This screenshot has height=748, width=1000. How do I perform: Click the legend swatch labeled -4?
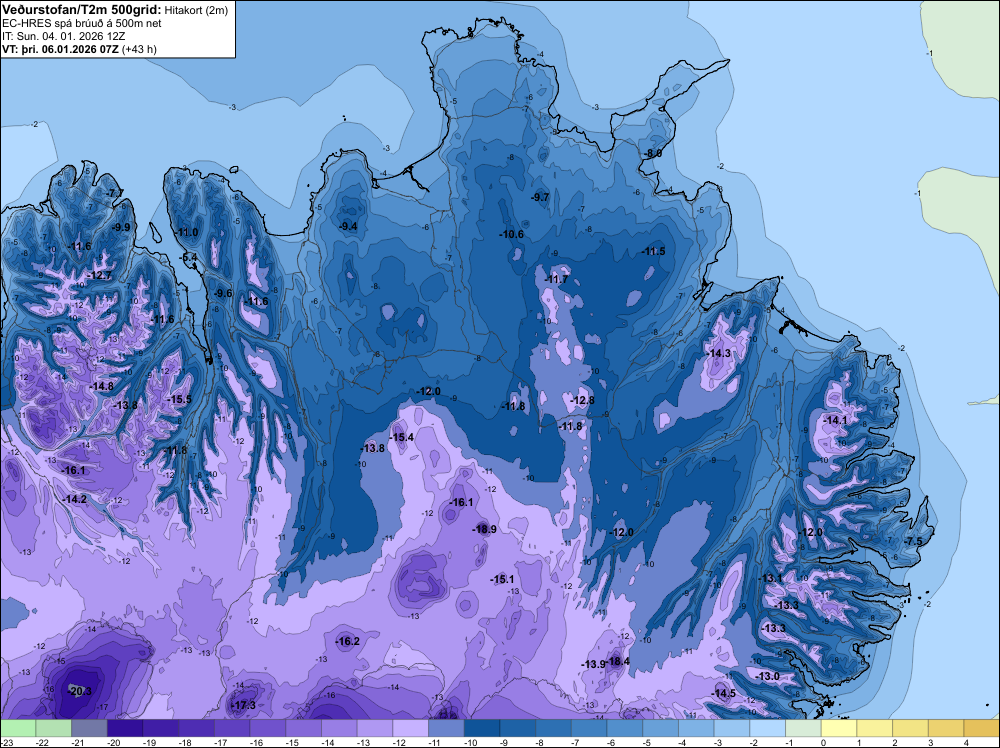pos(696,728)
